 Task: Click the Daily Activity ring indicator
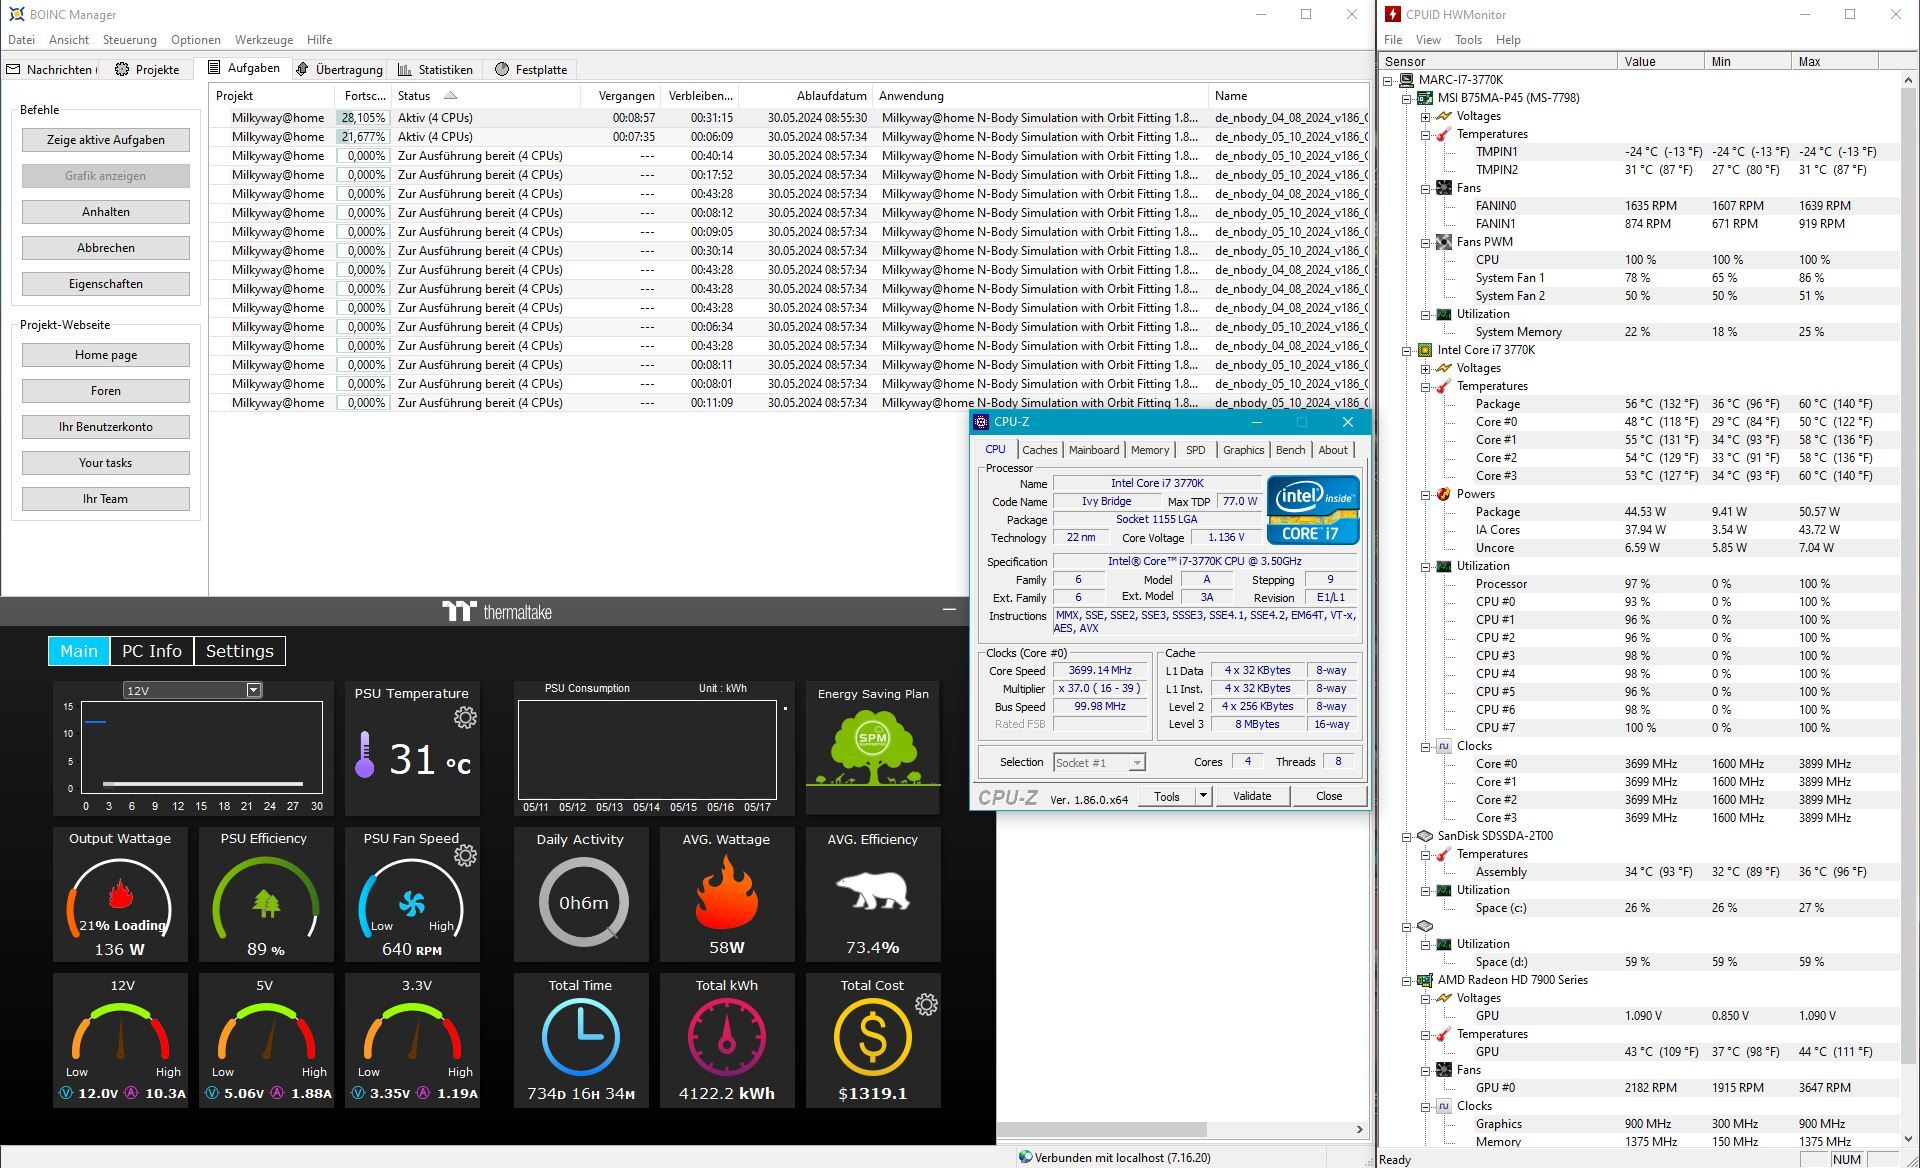(x=583, y=902)
